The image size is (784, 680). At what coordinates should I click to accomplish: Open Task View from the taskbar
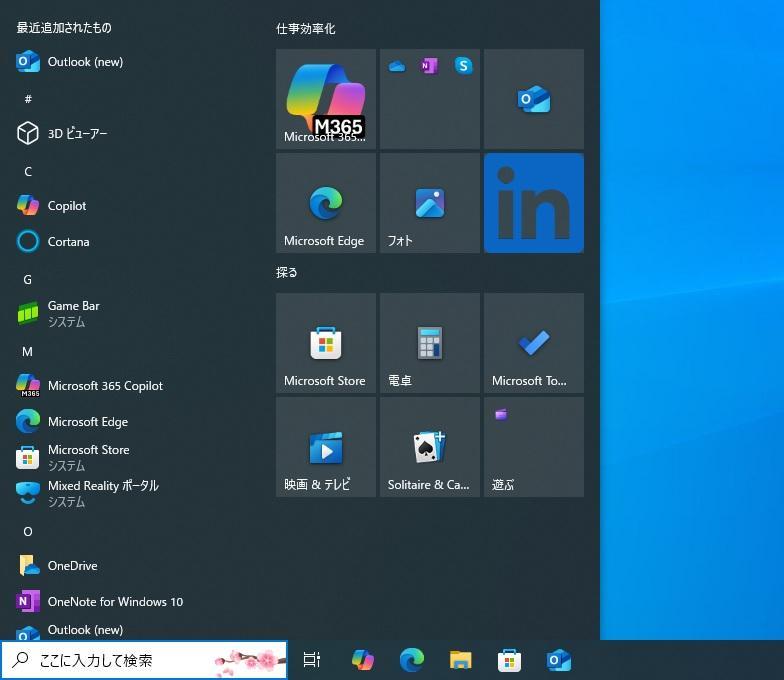pos(312,660)
